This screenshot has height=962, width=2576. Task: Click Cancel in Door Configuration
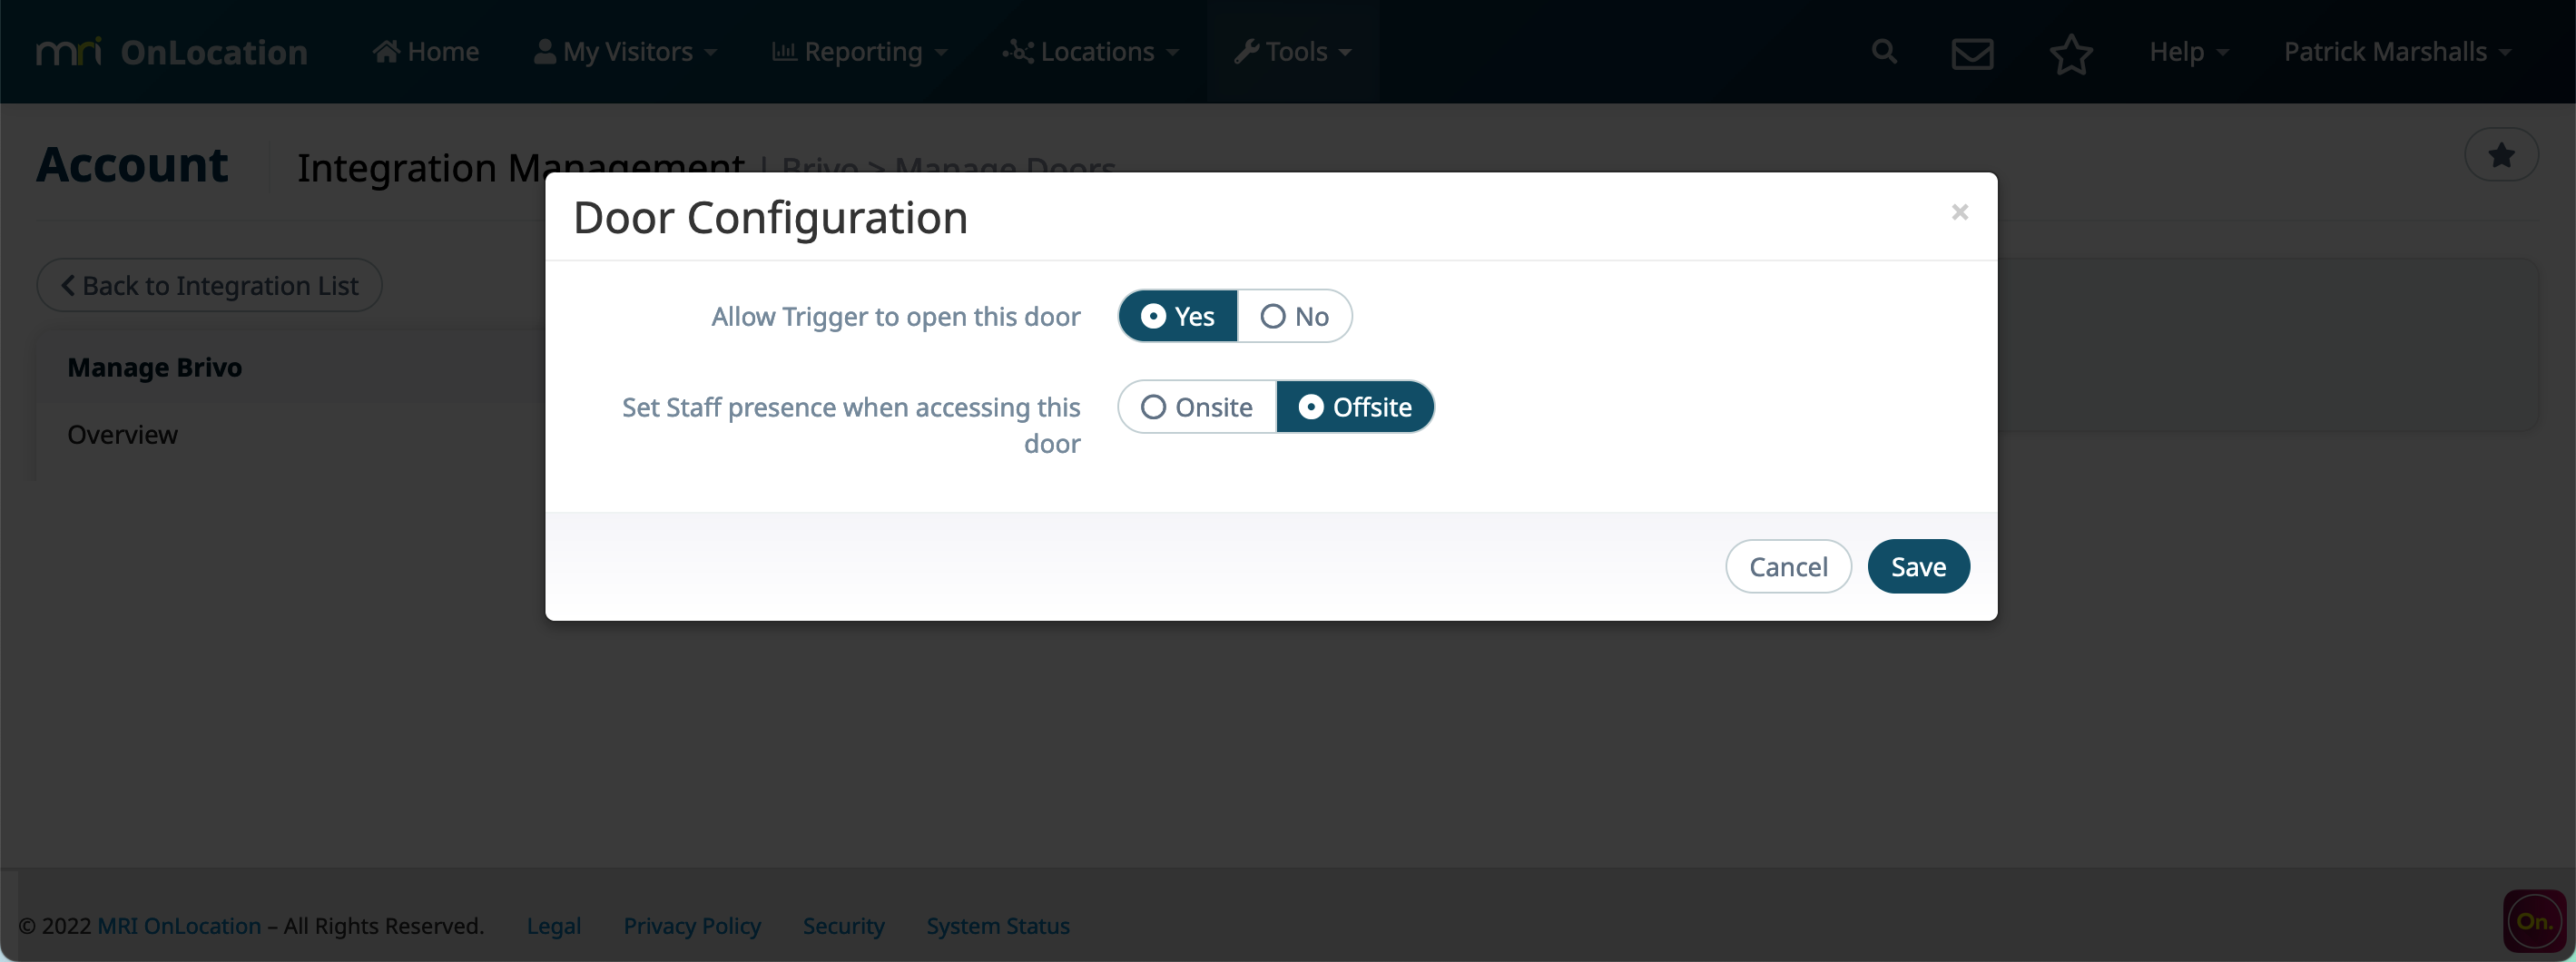click(x=1788, y=567)
